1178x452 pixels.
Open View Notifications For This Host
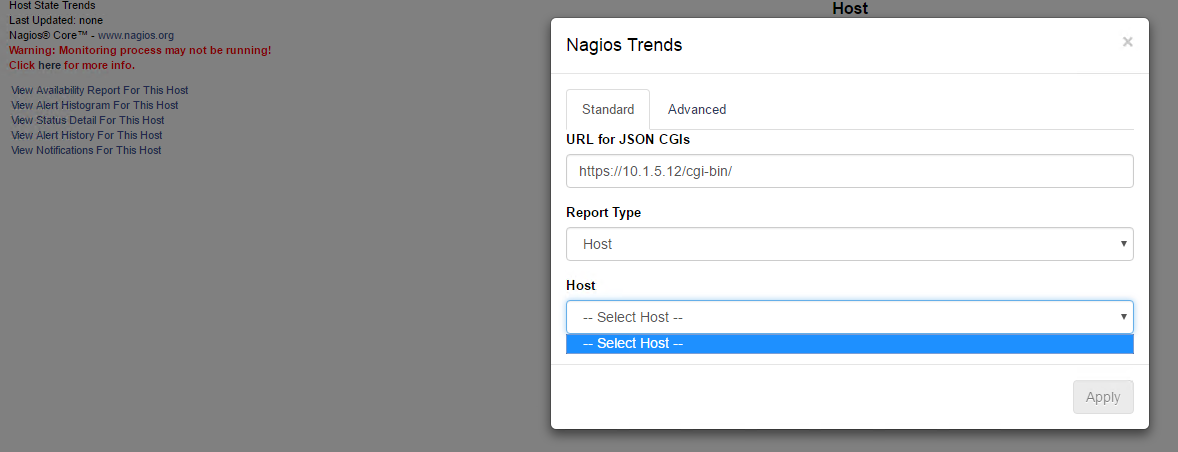point(86,150)
